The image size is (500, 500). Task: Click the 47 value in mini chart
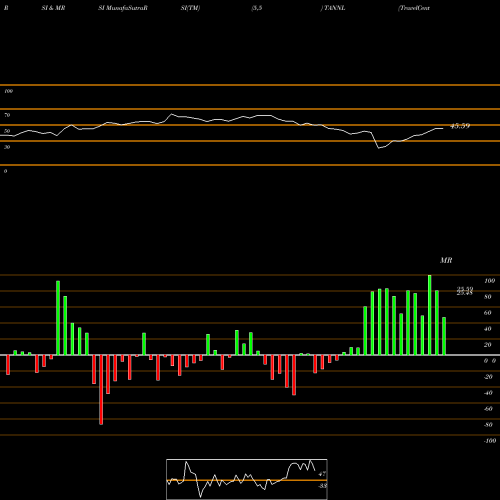click(322, 474)
